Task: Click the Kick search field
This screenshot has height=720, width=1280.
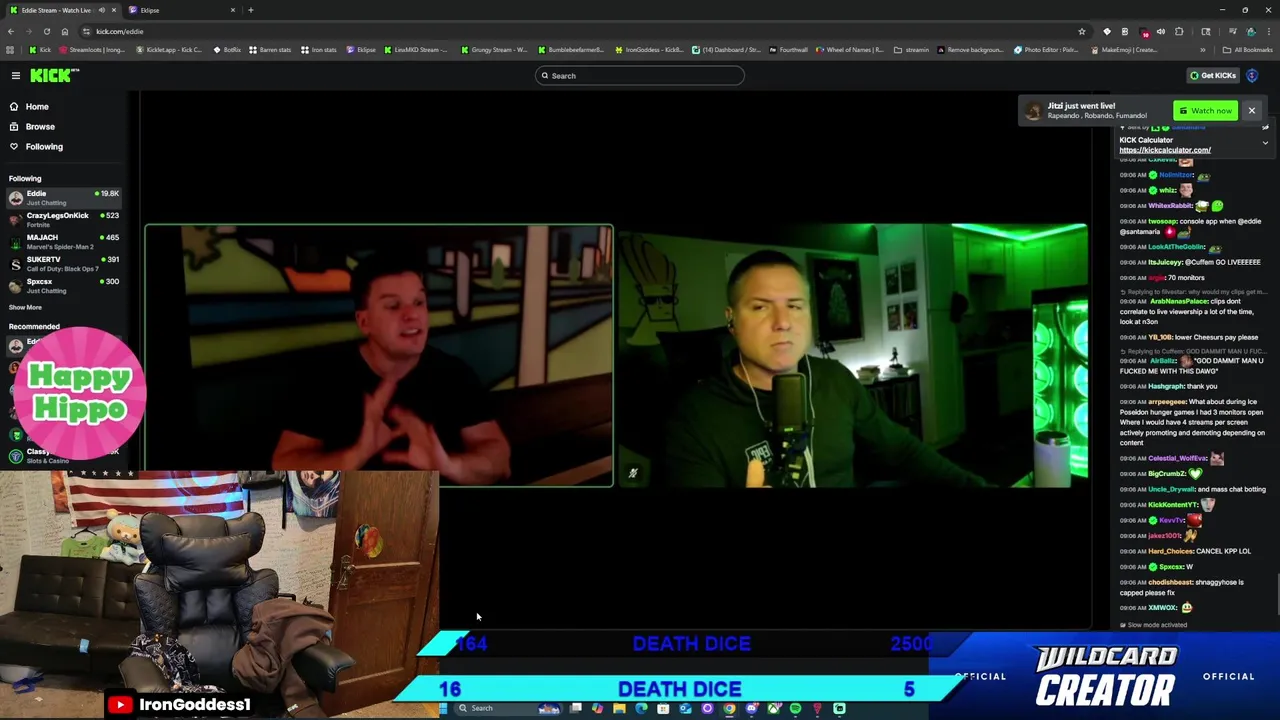Action: tap(640, 75)
